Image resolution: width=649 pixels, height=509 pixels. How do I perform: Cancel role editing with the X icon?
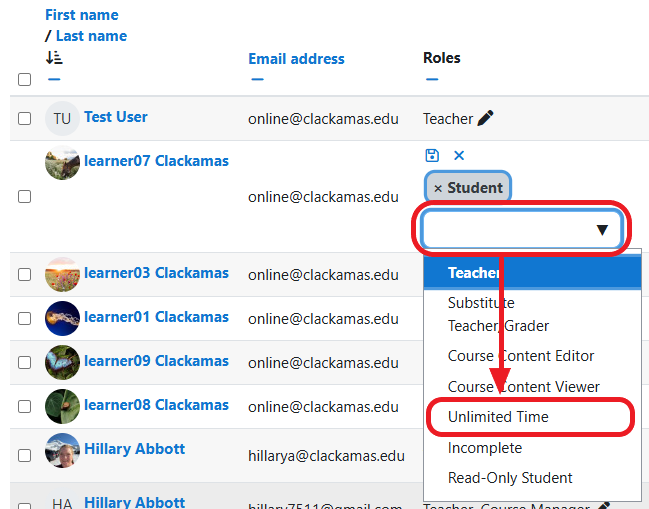click(459, 155)
